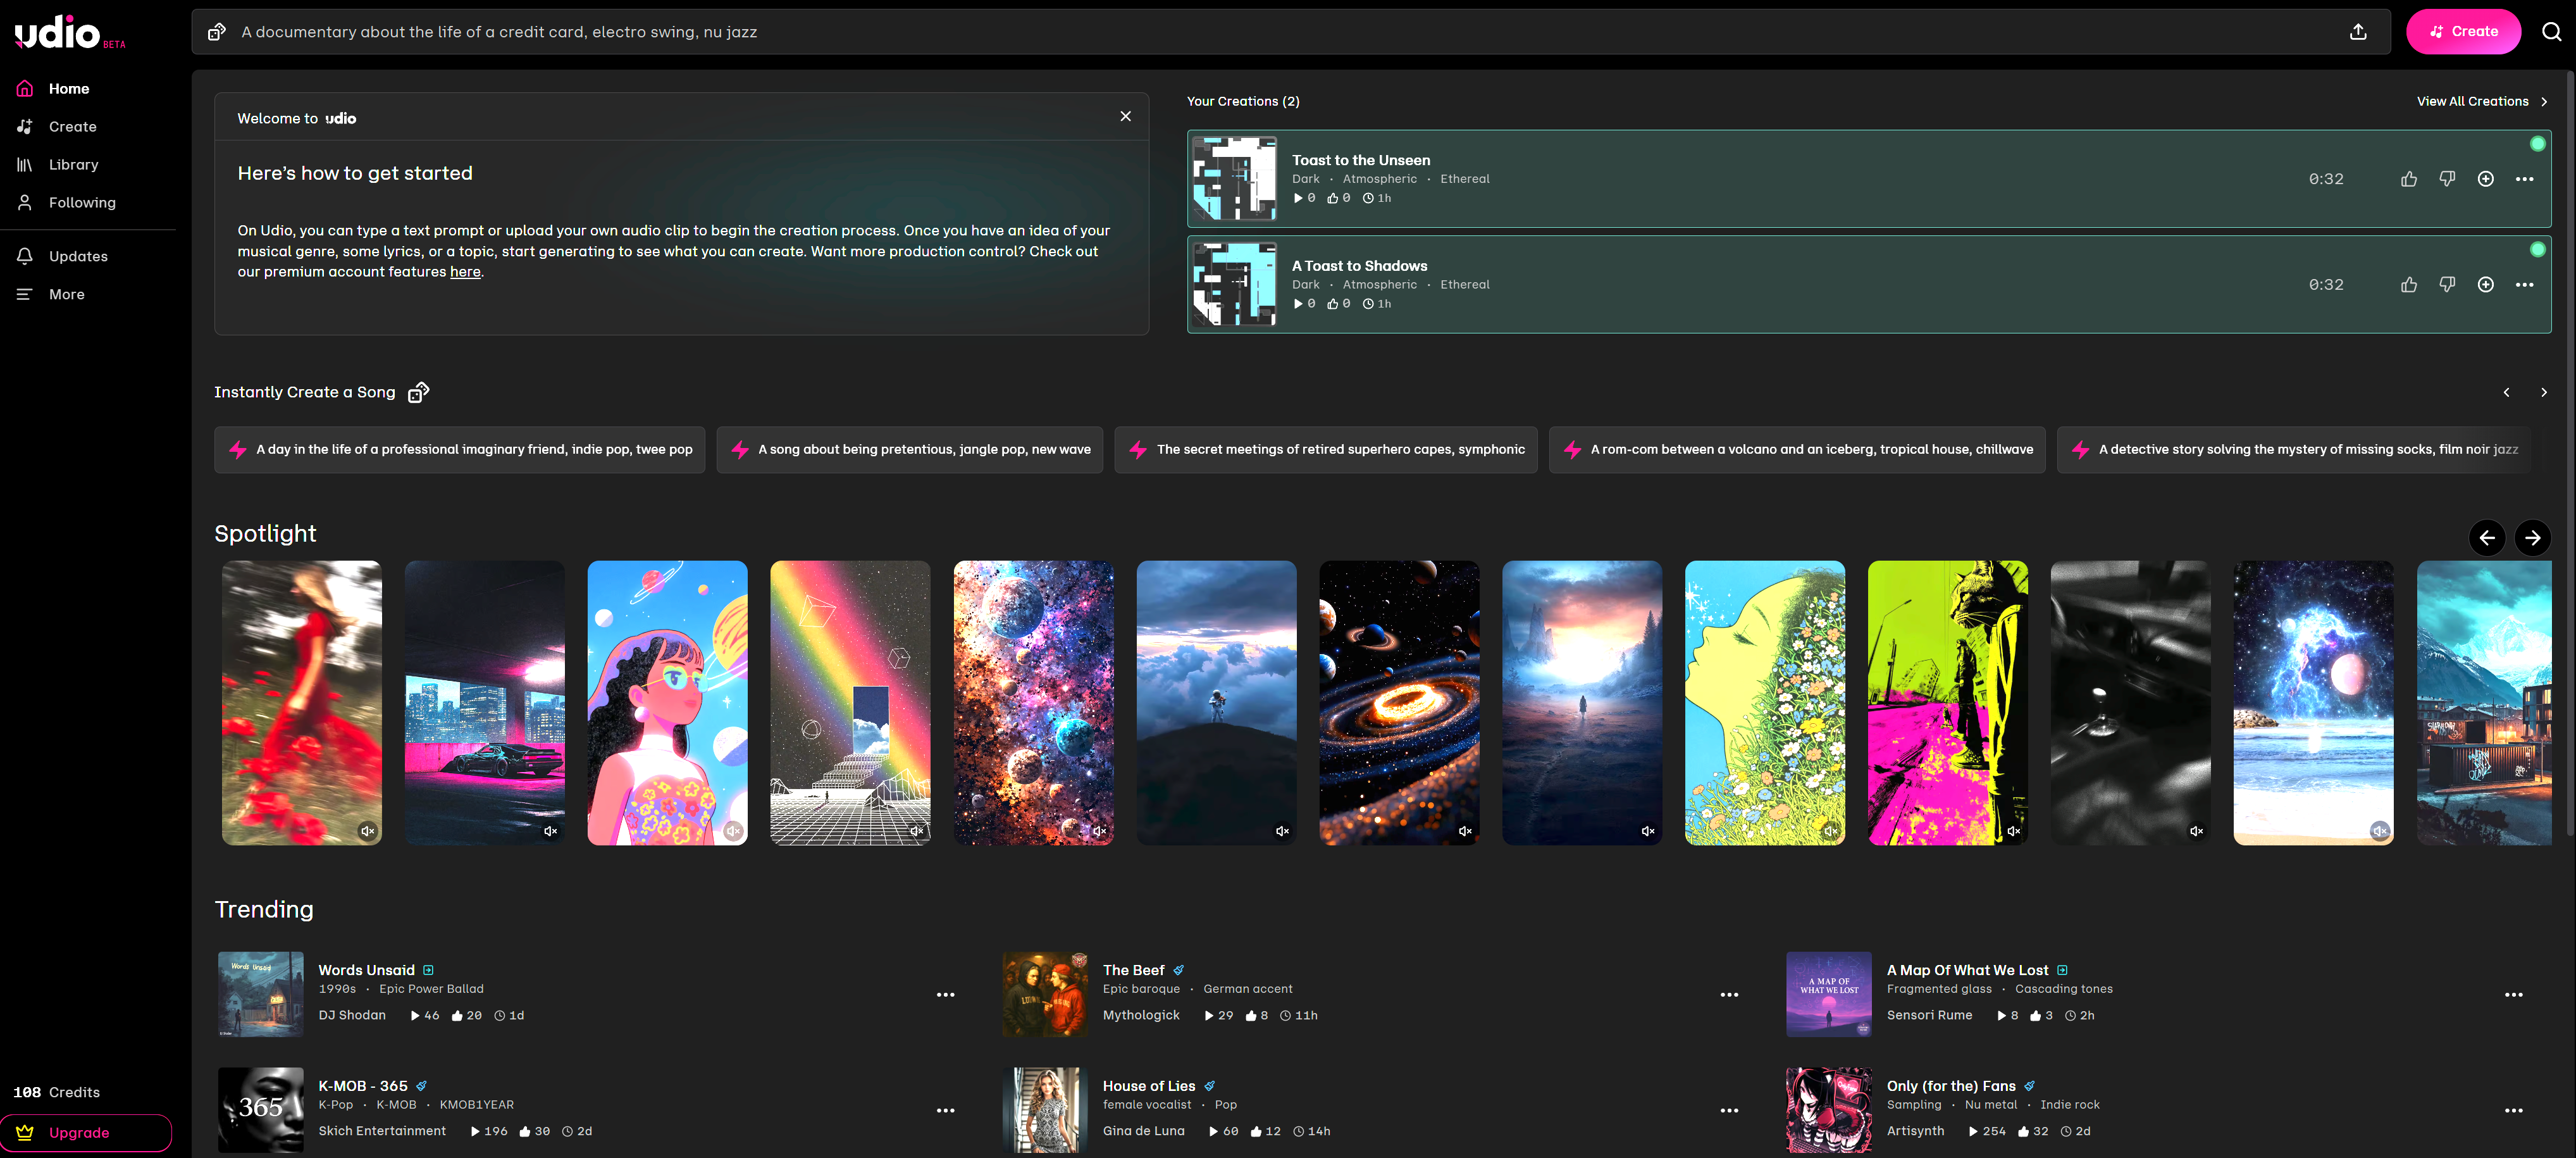2576x1158 pixels.
Task: Follow the premium features 'here' link
Action: click(465, 272)
